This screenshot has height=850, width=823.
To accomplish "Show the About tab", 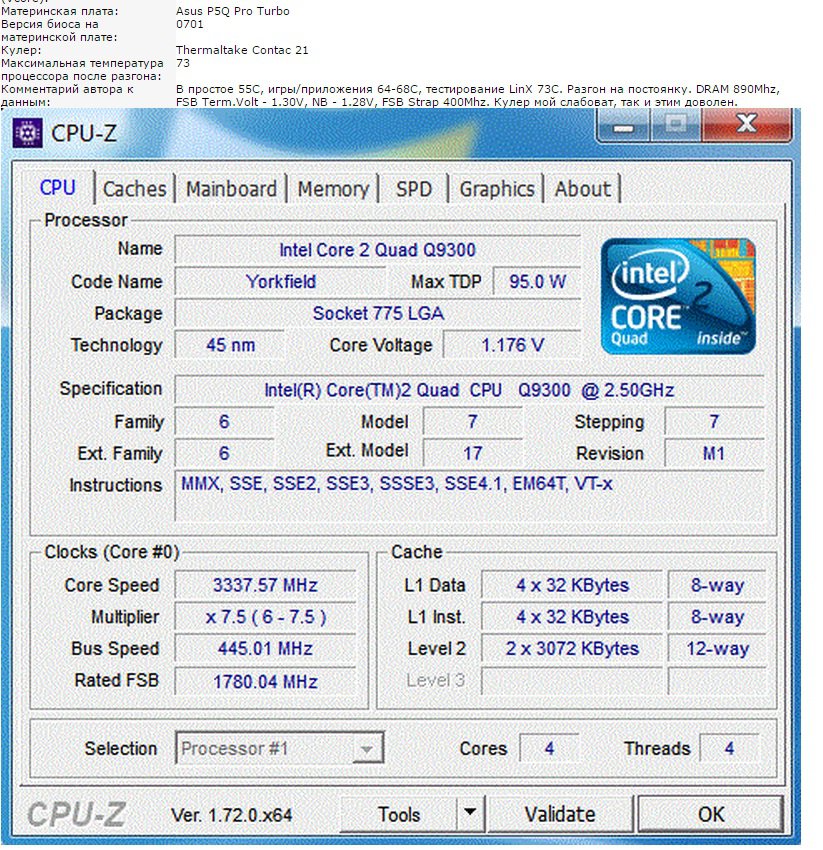I will tap(582, 189).
